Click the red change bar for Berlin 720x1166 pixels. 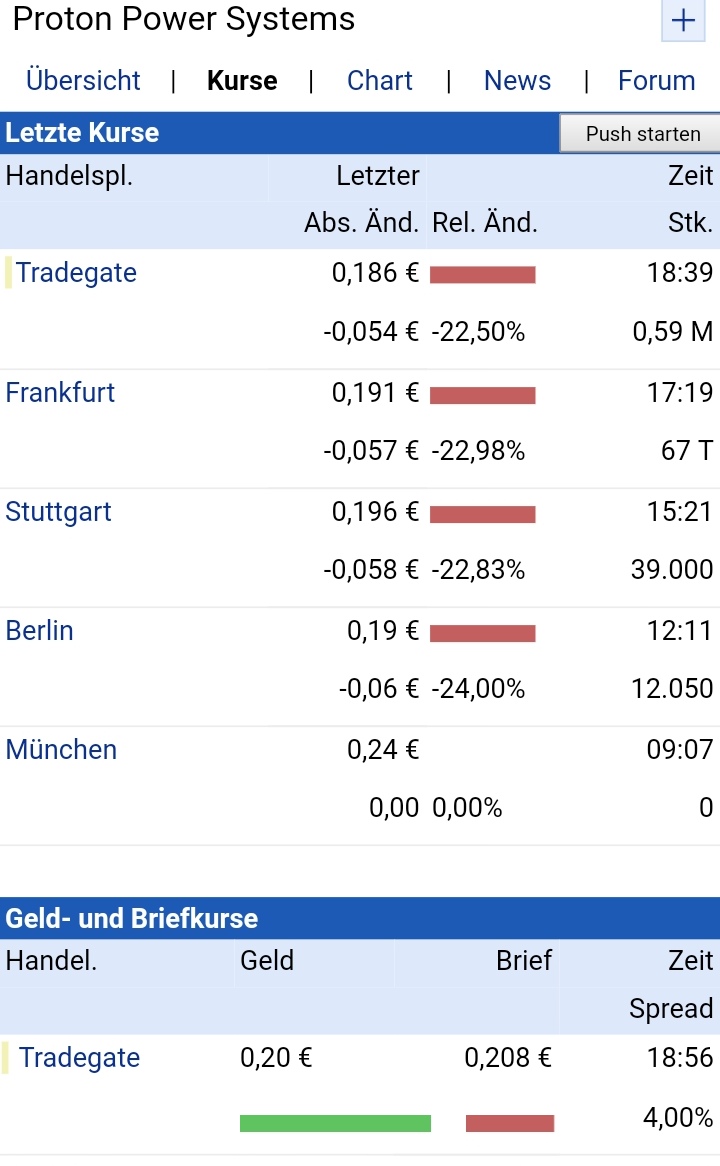click(x=483, y=633)
